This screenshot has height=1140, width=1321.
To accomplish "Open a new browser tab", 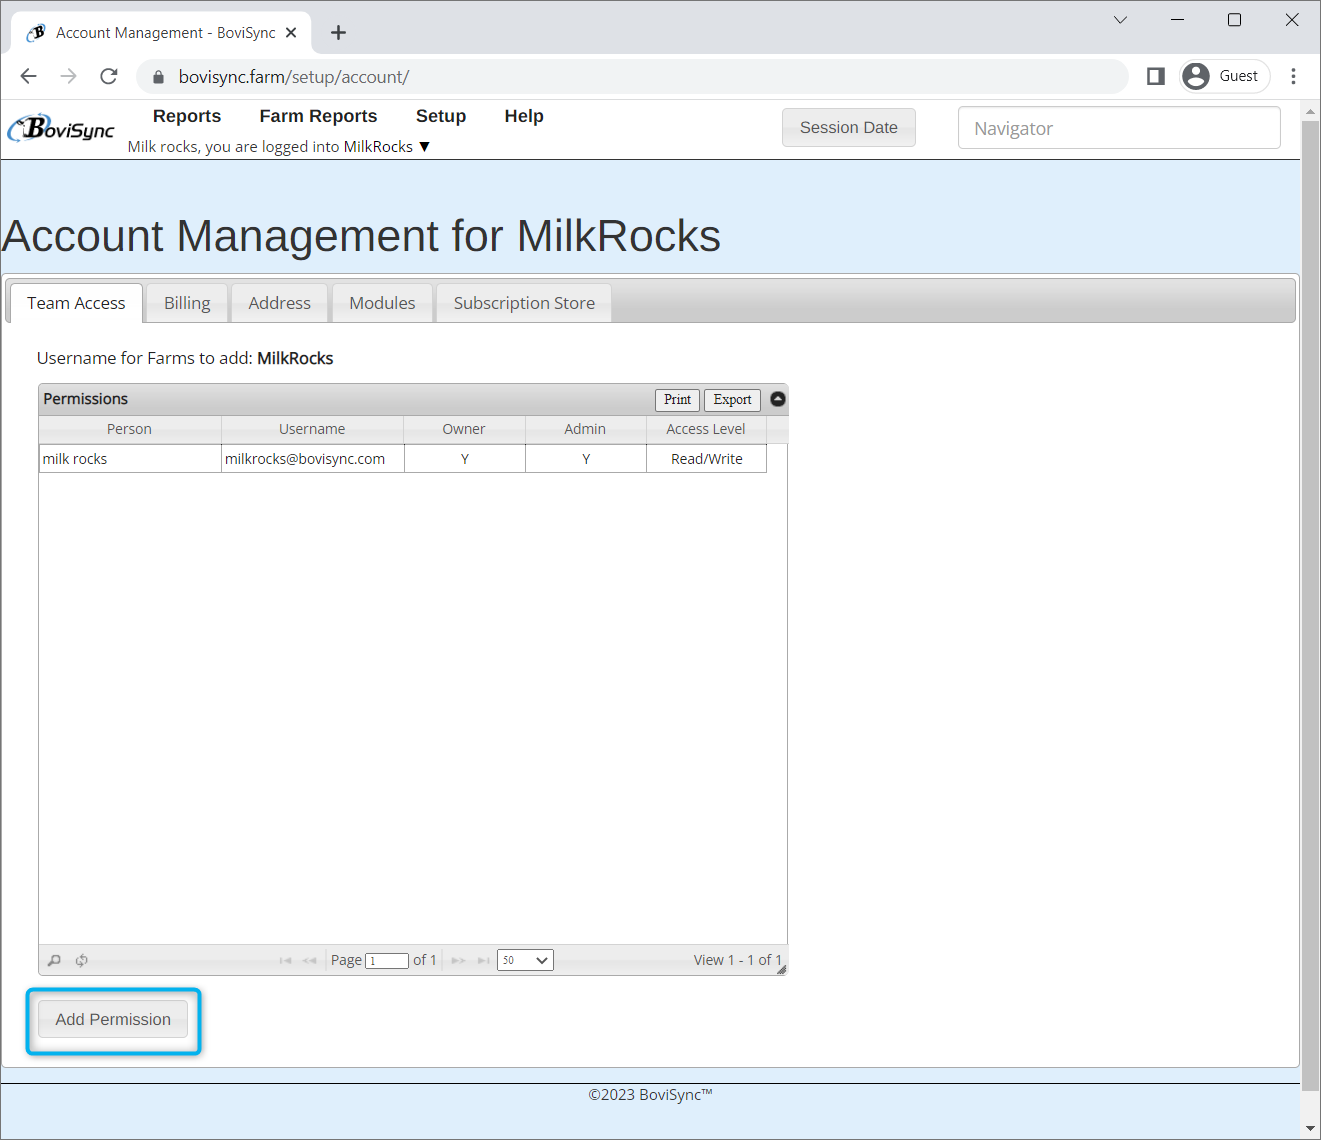I will coord(338,33).
